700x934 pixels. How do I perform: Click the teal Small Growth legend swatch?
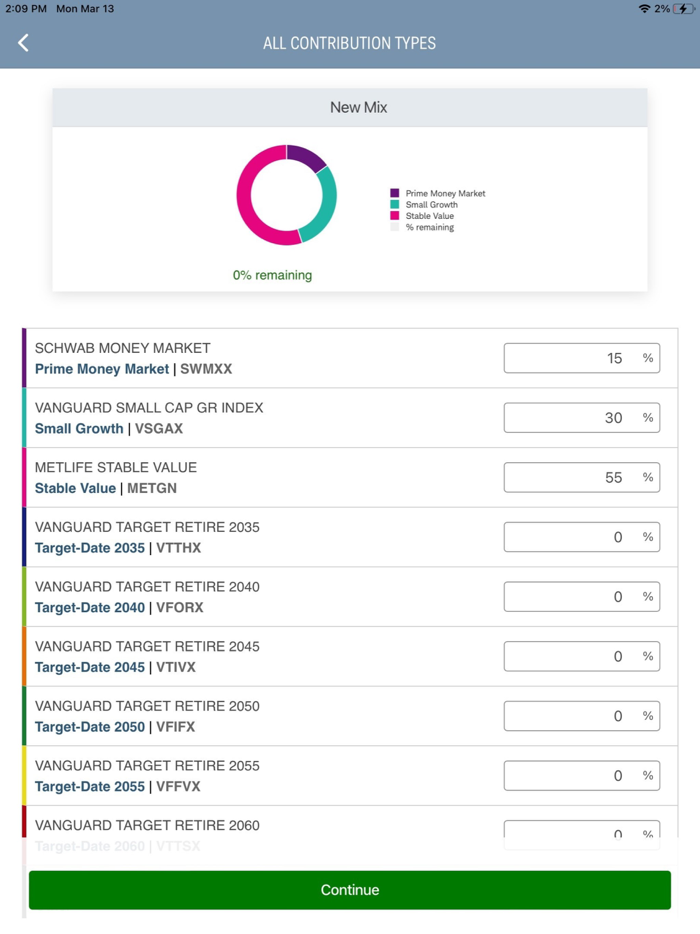click(395, 204)
